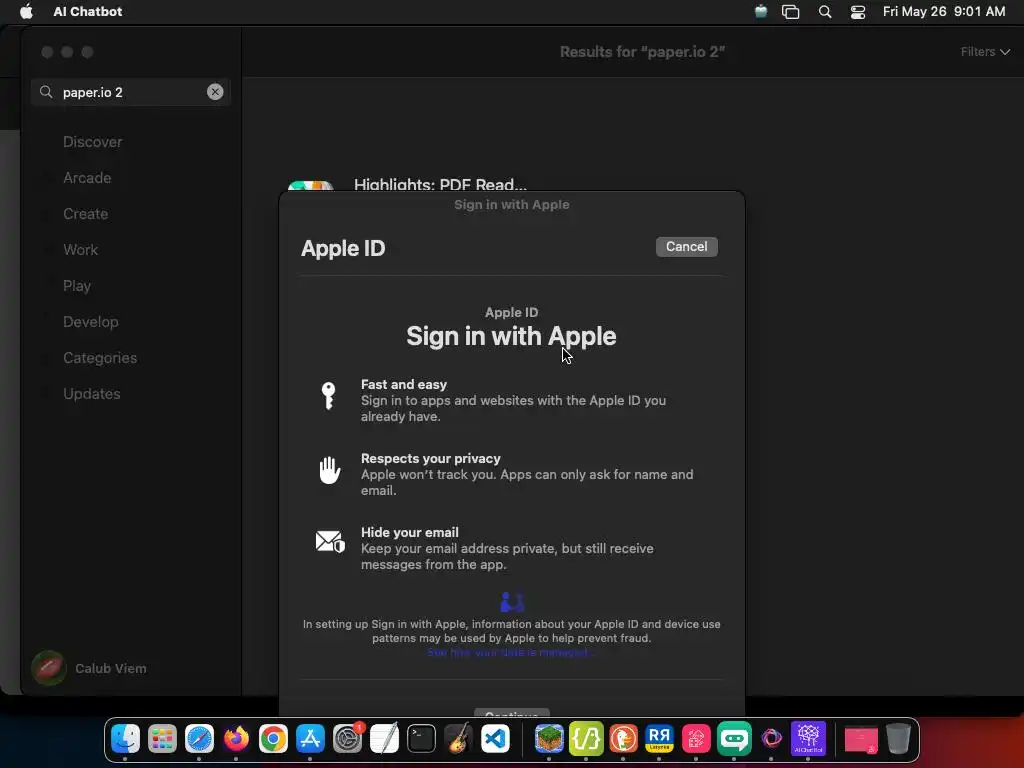The height and width of the screenshot is (768, 1024).
Task: Select Develop in the sidebar
Action: pyautogui.click(x=91, y=322)
